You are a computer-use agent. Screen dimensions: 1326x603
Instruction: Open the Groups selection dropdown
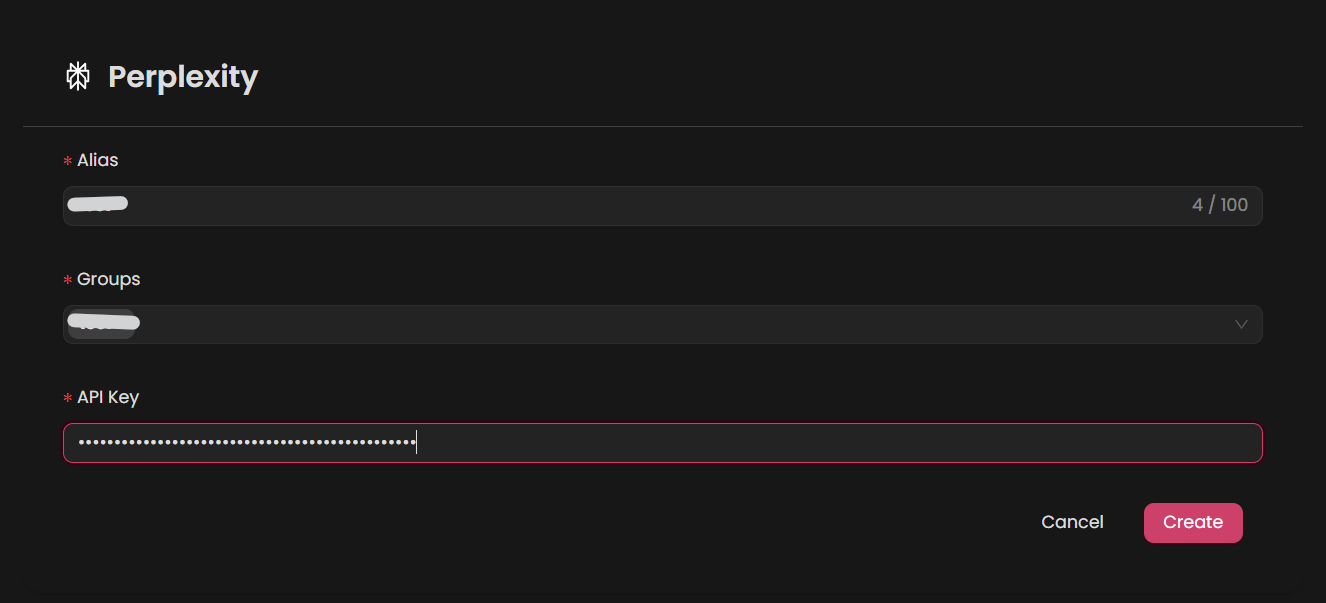pyautogui.click(x=660, y=324)
